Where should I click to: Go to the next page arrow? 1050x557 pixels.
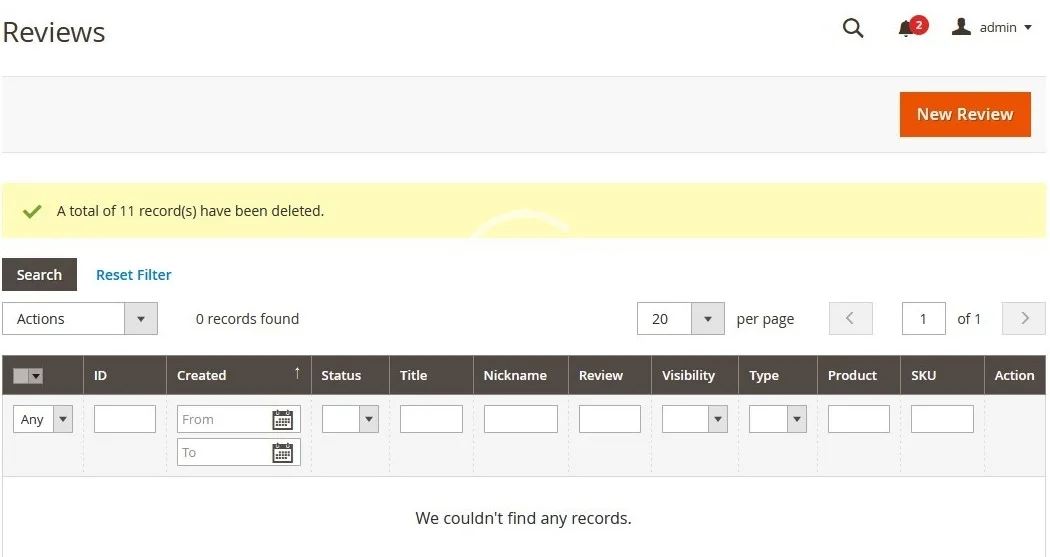coord(1023,319)
